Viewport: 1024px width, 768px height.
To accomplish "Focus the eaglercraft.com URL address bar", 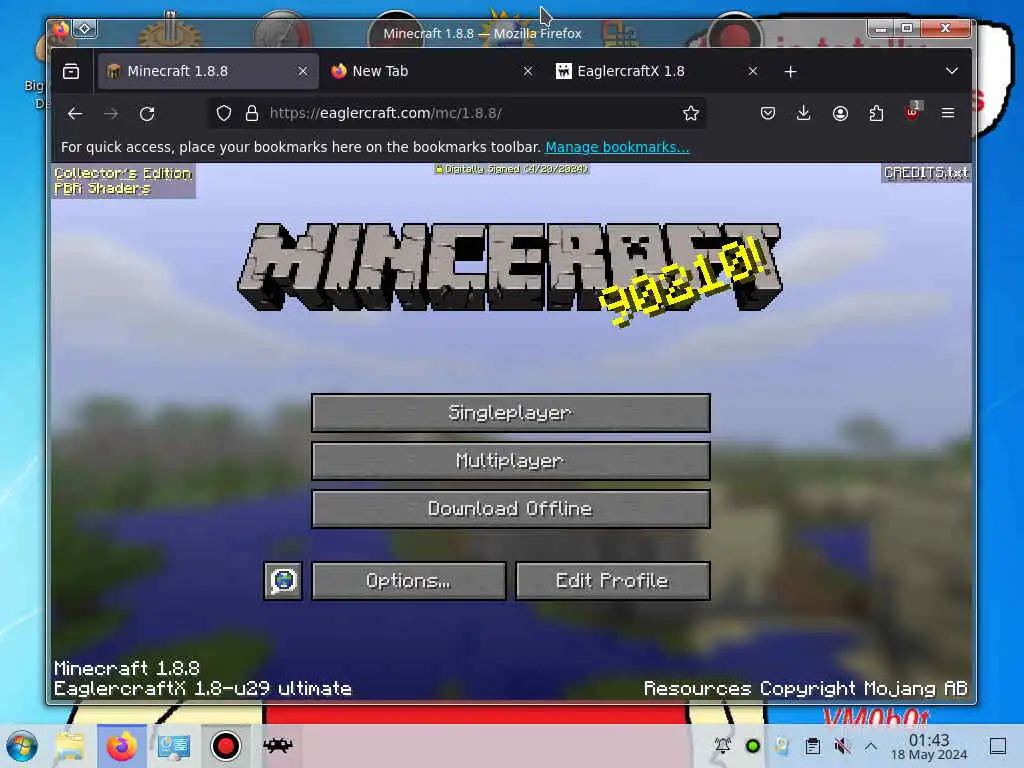I will [457, 114].
